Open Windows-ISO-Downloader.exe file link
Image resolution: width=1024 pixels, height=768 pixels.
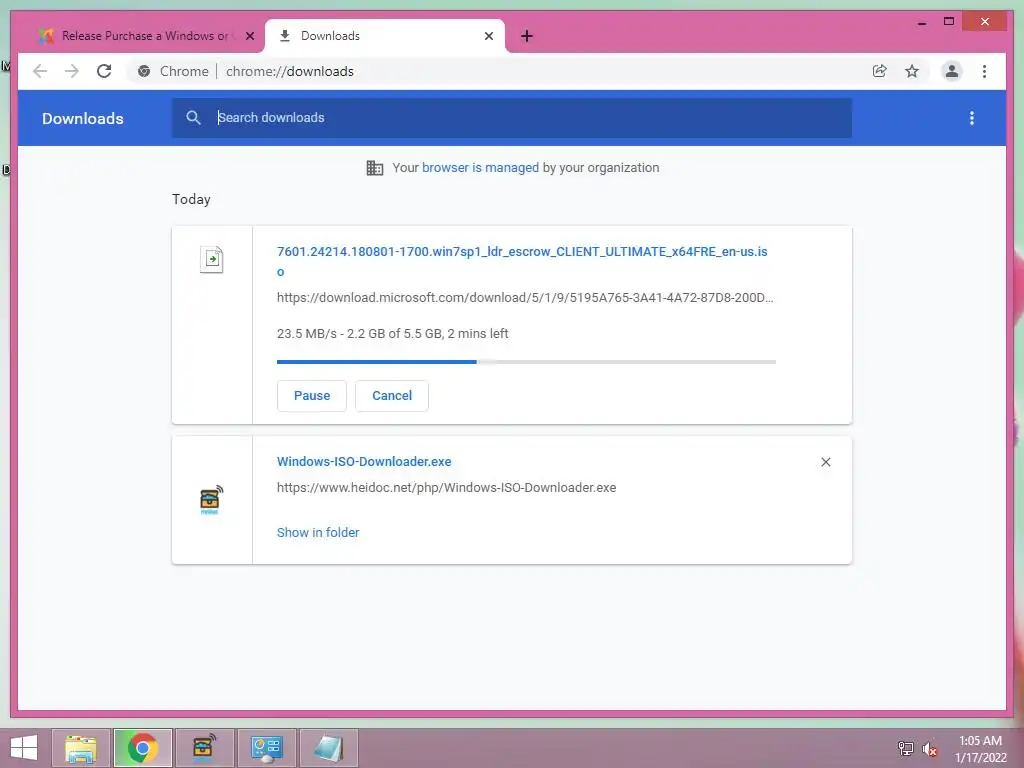(x=364, y=462)
